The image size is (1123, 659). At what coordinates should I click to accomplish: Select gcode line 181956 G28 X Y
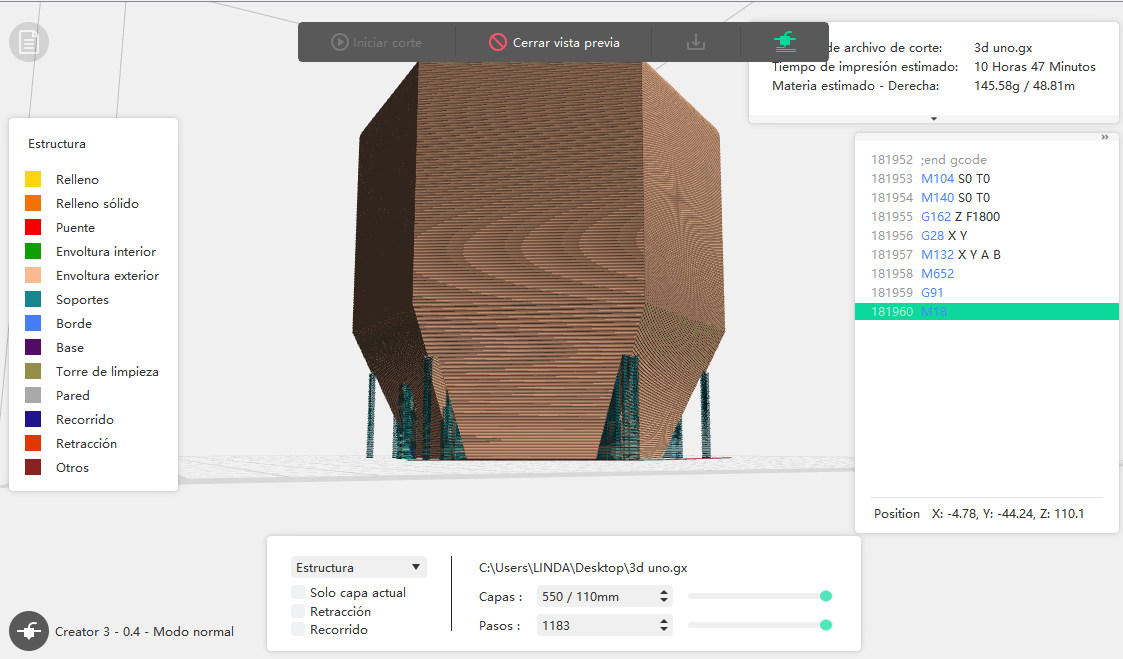(x=987, y=236)
